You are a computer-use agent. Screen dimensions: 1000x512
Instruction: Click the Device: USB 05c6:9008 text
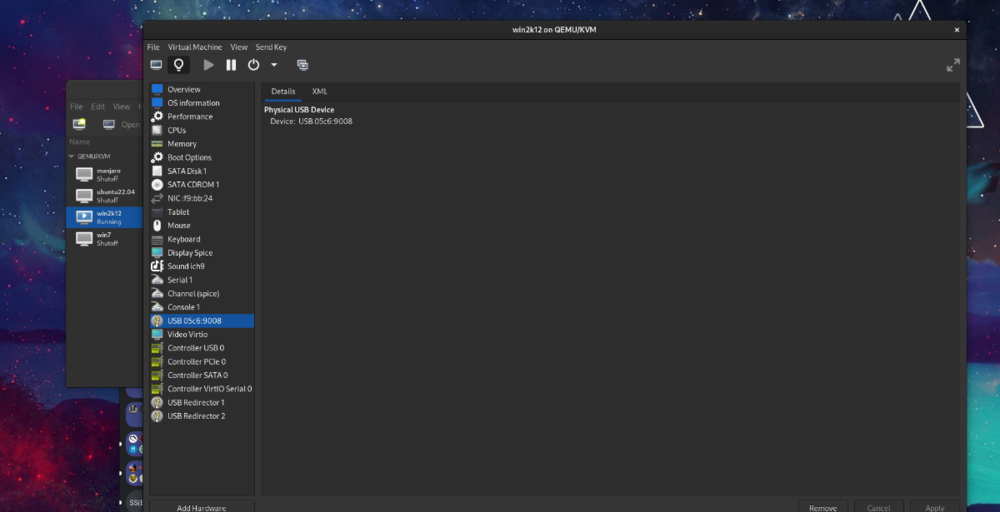point(311,121)
